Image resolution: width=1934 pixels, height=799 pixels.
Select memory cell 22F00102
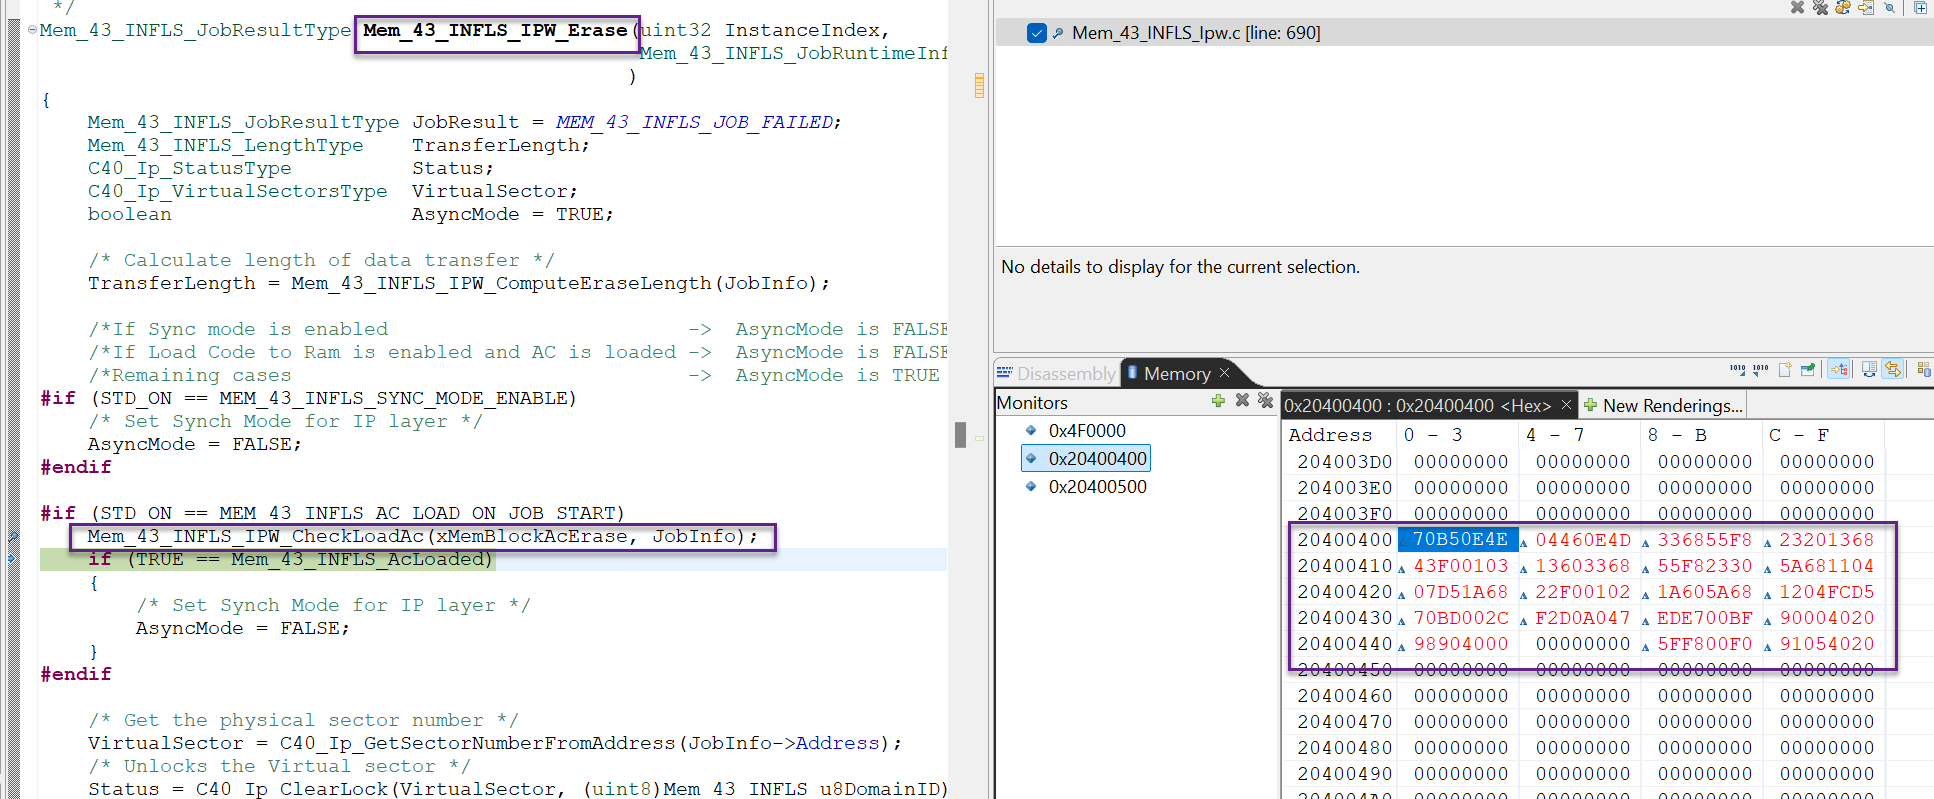1583,592
